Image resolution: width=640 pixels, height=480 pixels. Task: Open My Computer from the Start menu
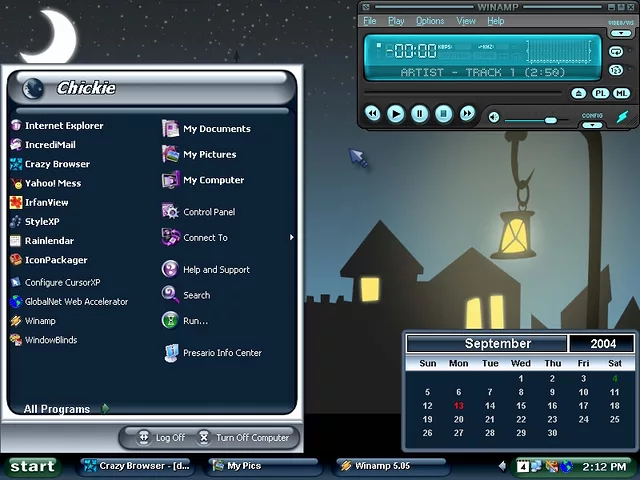click(213, 181)
